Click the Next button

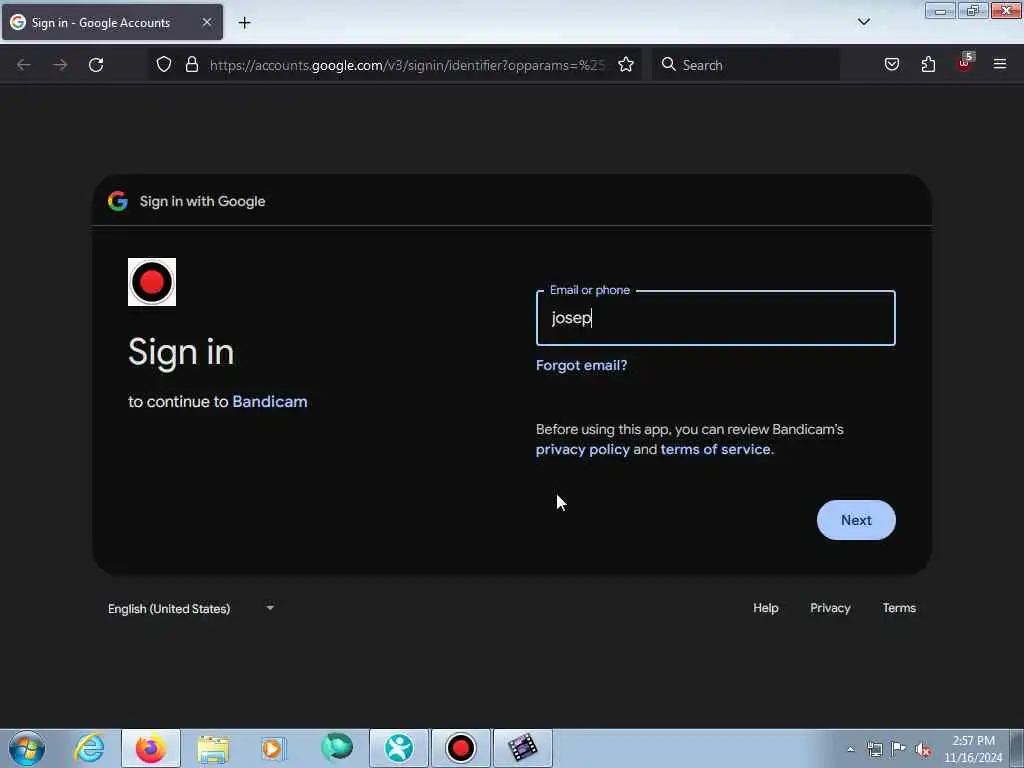(x=856, y=520)
